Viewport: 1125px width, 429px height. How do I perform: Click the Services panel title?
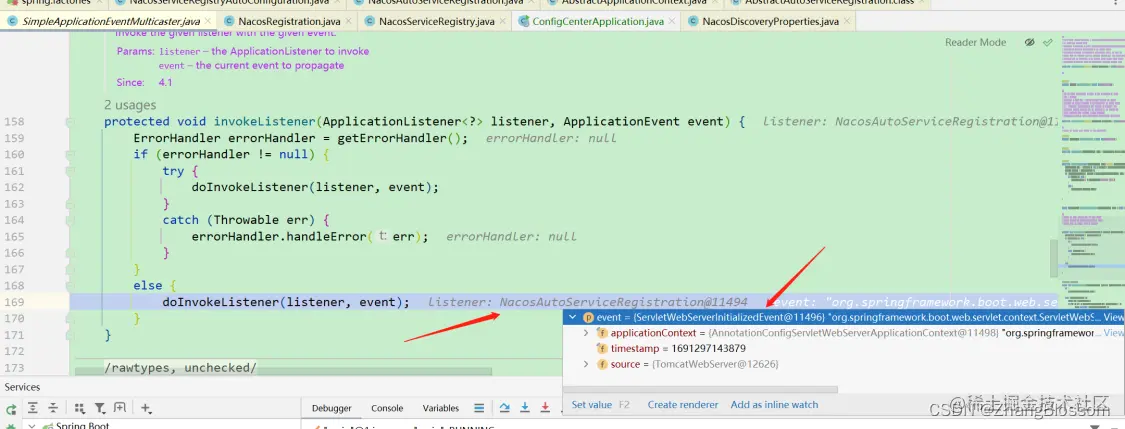(22, 387)
